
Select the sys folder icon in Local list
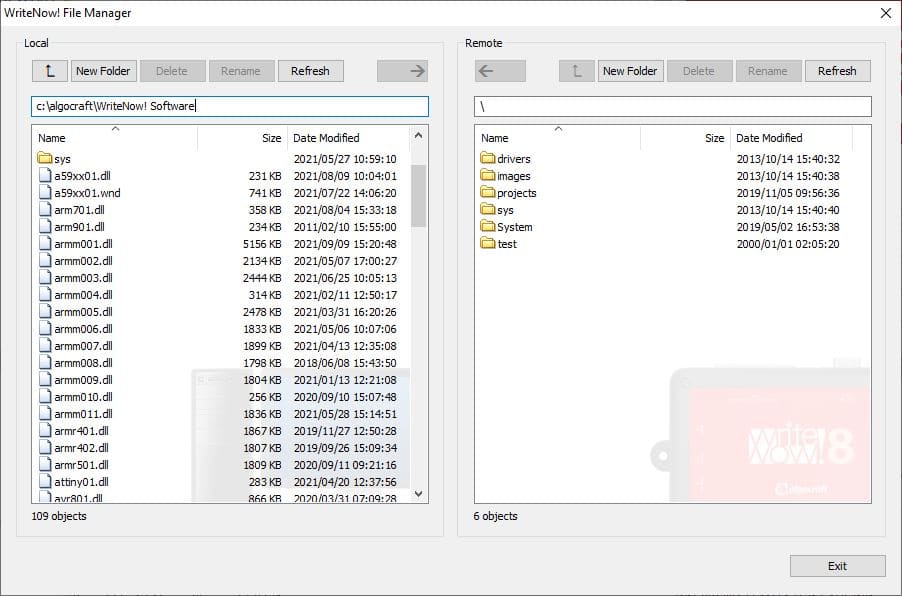click(45, 158)
